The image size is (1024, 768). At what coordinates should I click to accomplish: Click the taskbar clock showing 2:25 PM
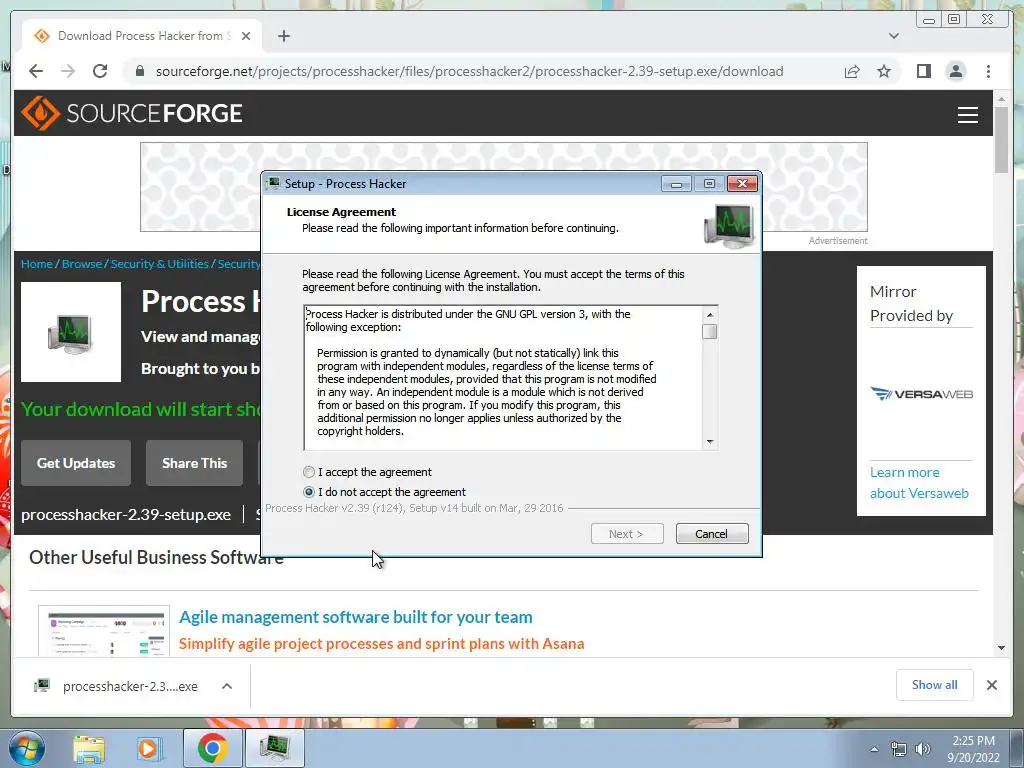pos(973,749)
